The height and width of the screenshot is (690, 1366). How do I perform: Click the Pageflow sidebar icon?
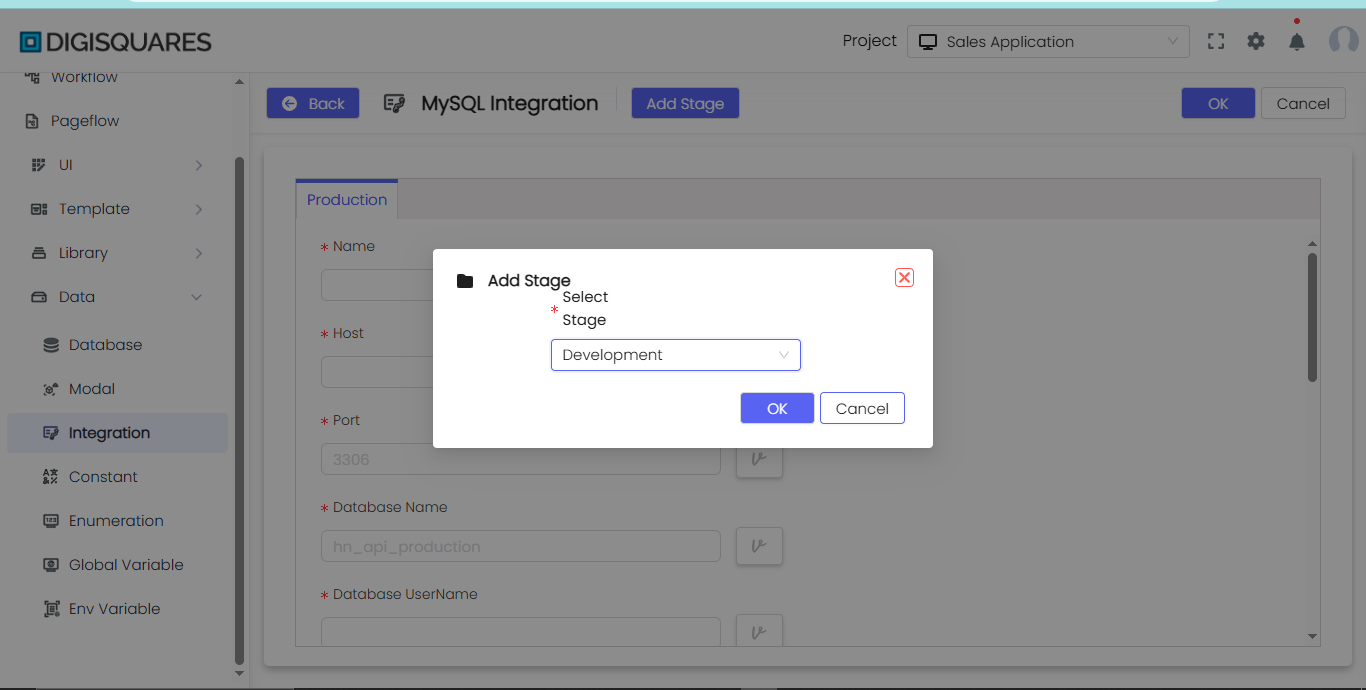point(32,121)
